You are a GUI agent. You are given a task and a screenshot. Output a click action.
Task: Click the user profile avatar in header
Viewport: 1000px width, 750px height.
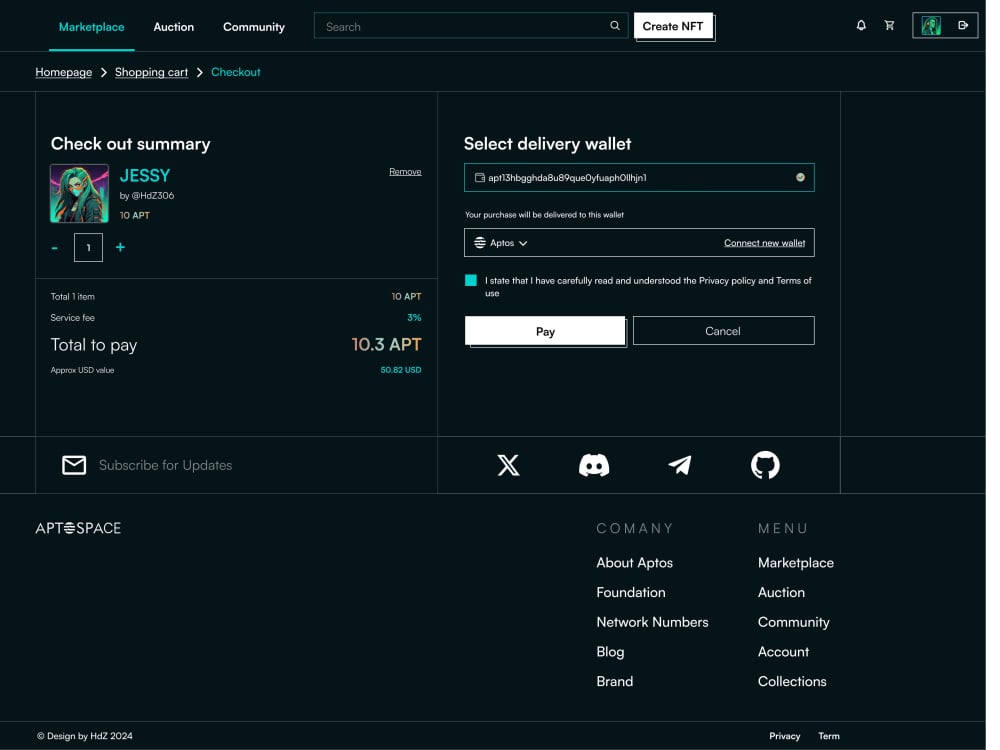(x=931, y=26)
